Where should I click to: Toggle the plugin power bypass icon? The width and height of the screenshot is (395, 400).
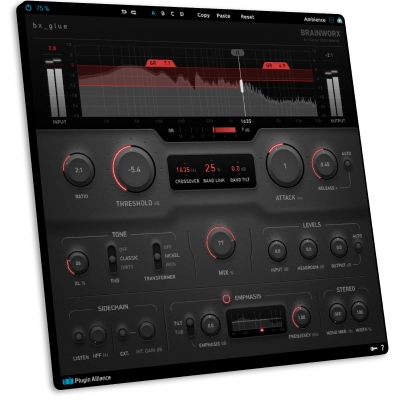coord(29,8)
